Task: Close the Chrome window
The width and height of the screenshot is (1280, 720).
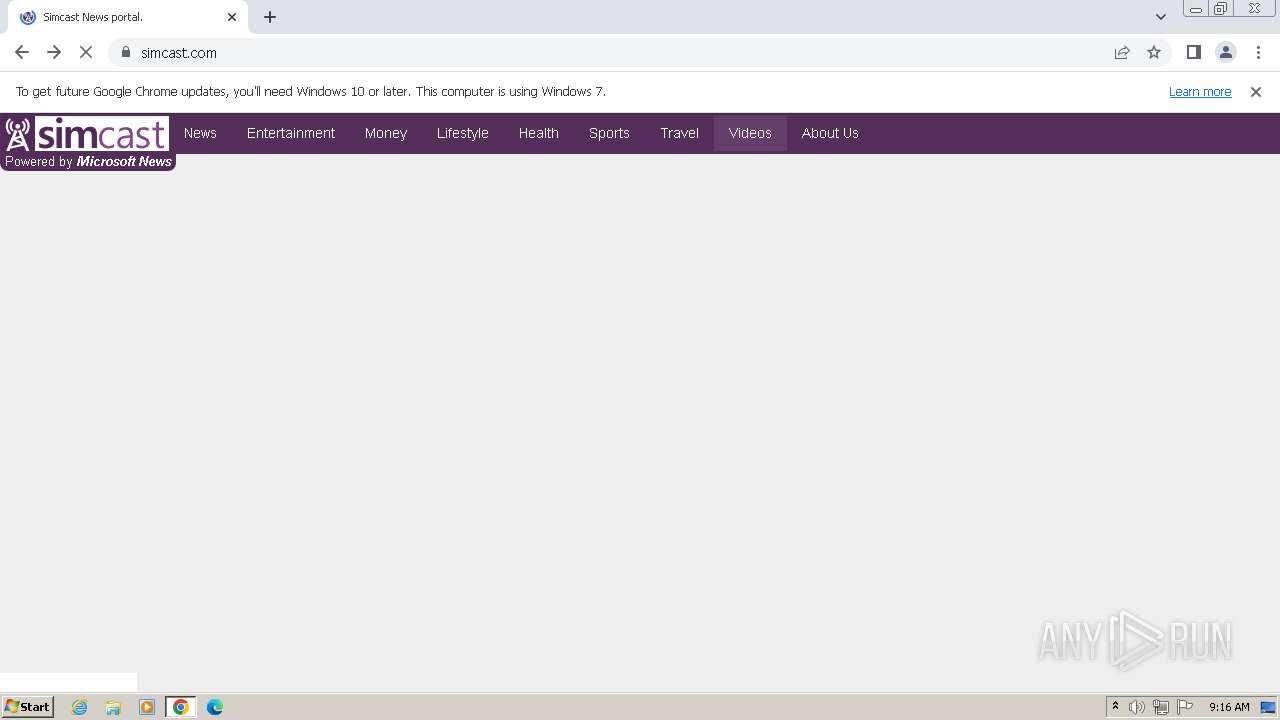Action: coord(1254,9)
